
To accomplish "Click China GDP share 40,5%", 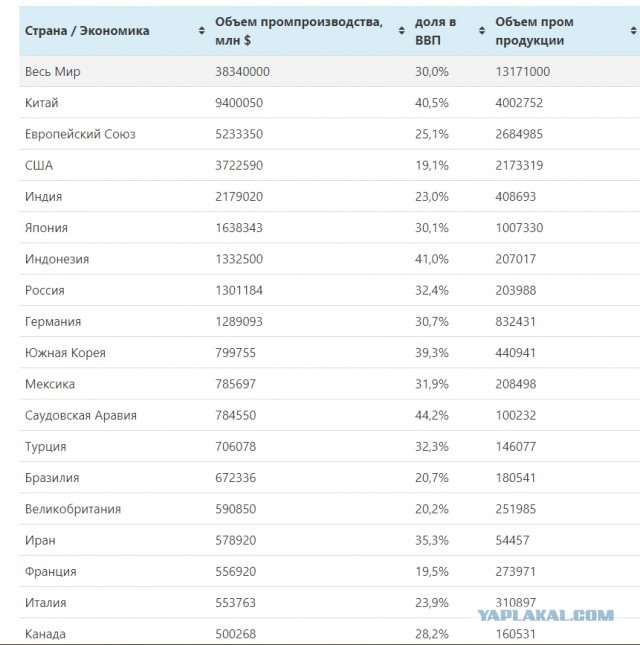I will [431, 103].
